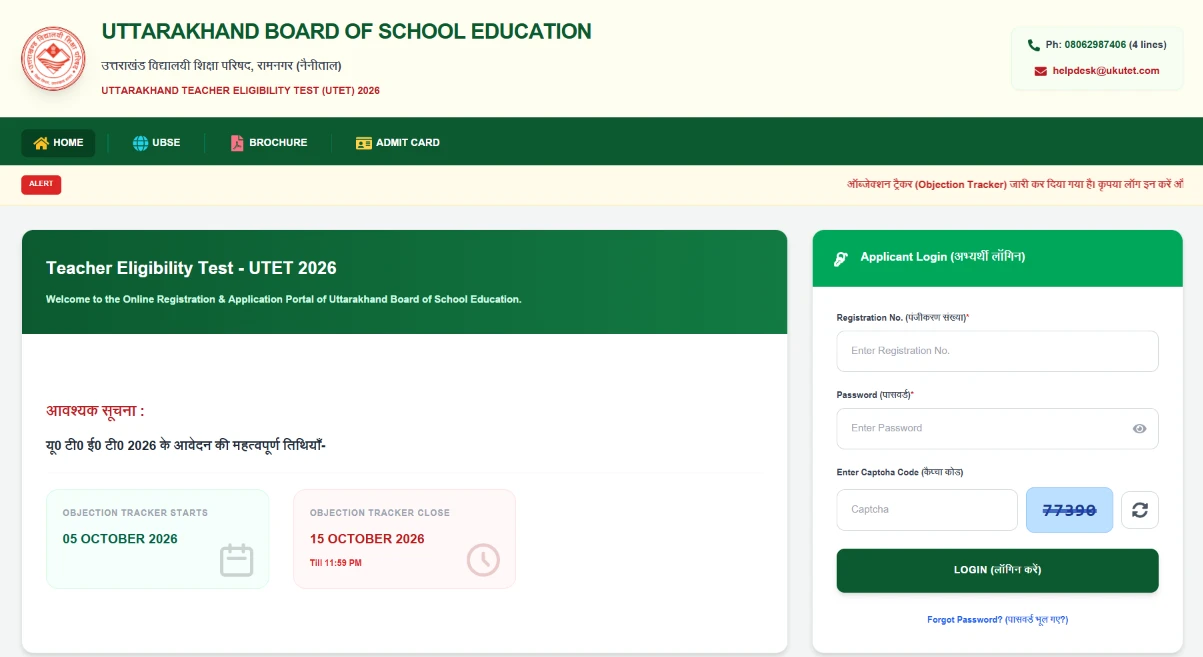Click the OBJECTION TRACKER STARTS label
Screen dimensions: 1203x657
135,513
